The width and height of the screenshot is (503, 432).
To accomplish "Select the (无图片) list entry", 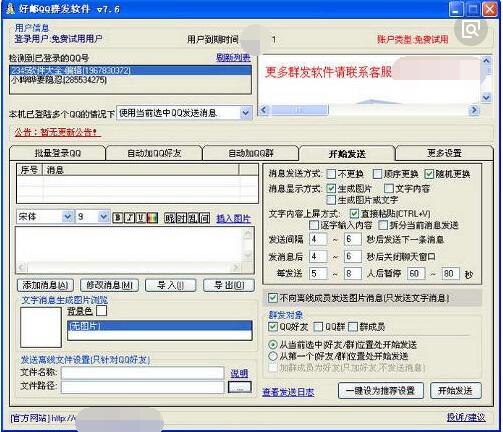I will pos(160,326).
